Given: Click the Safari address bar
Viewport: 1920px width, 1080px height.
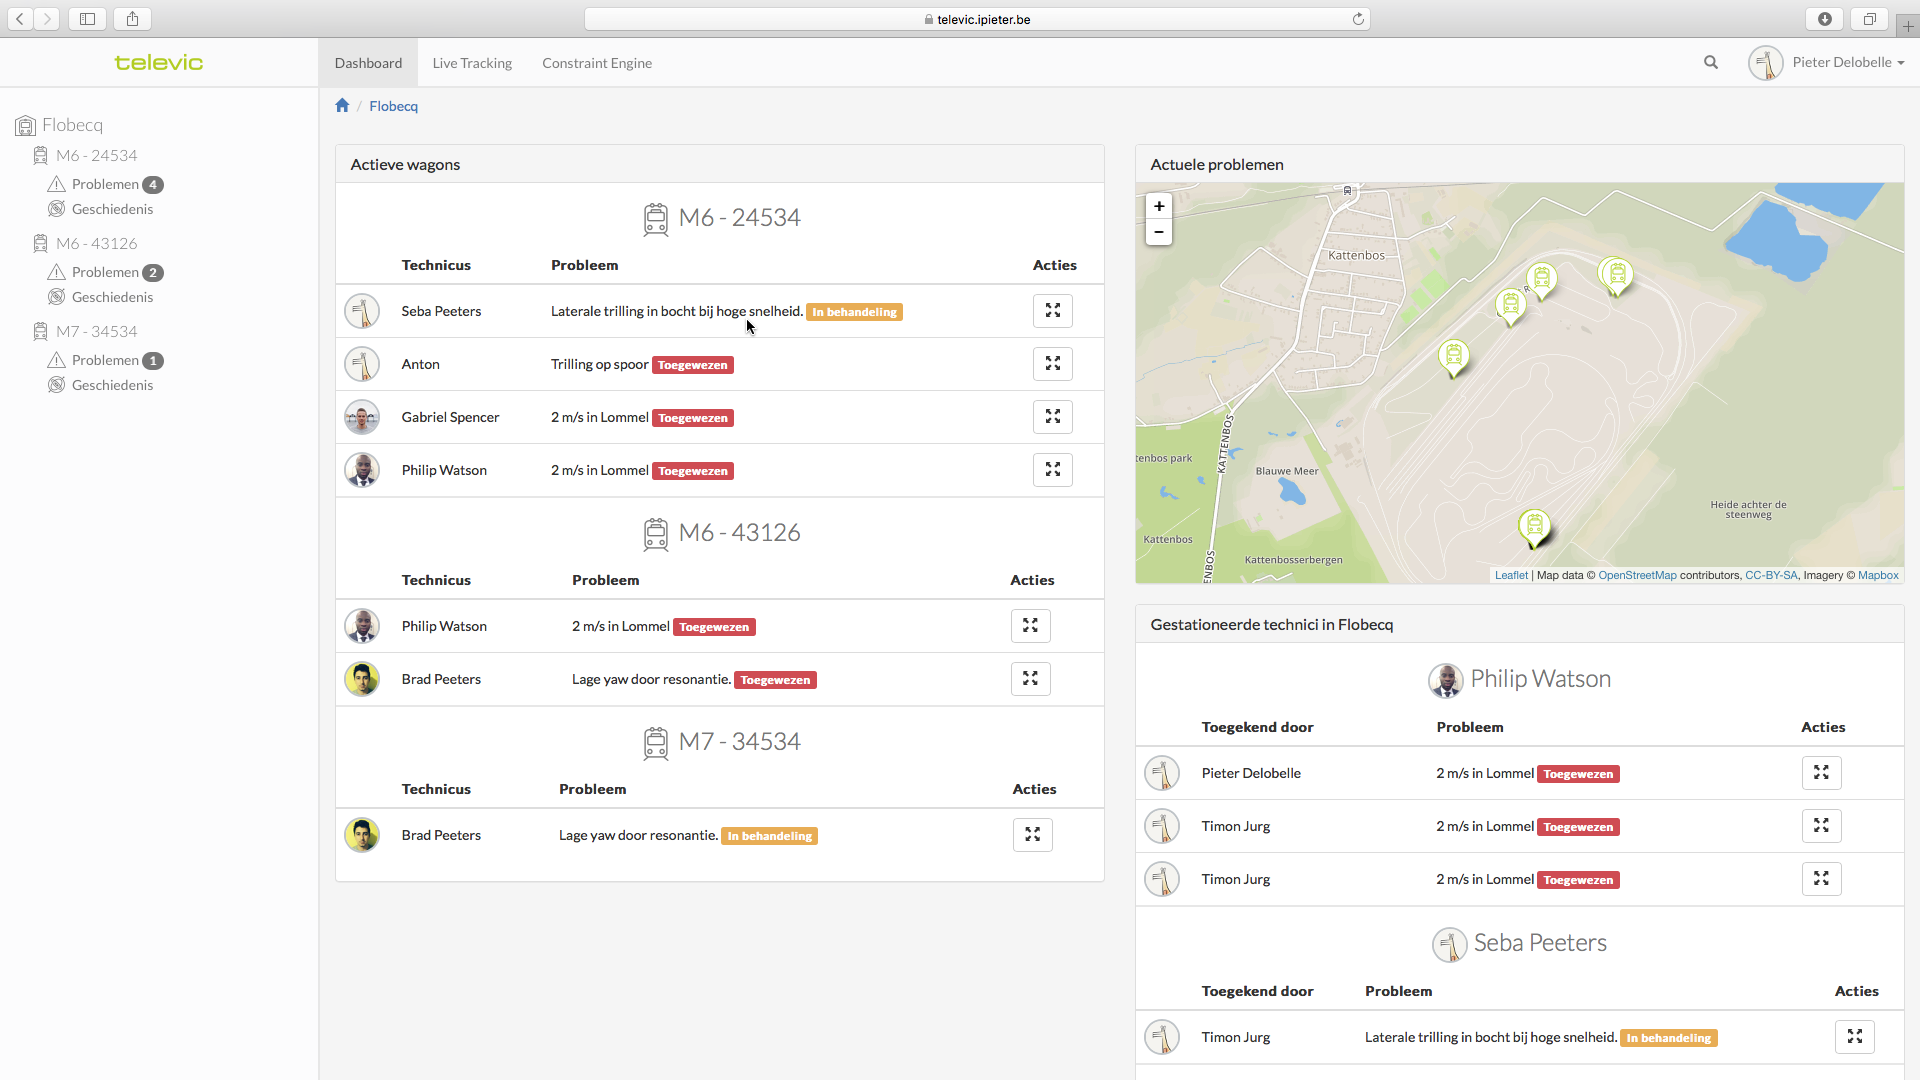Looking at the screenshot, I should click(x=977, y=19).
